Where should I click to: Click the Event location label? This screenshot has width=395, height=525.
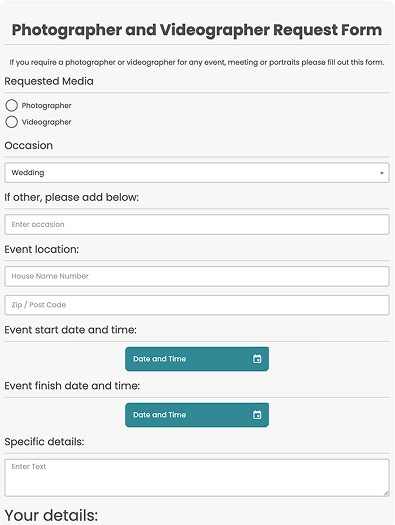(x=42, y=249)
